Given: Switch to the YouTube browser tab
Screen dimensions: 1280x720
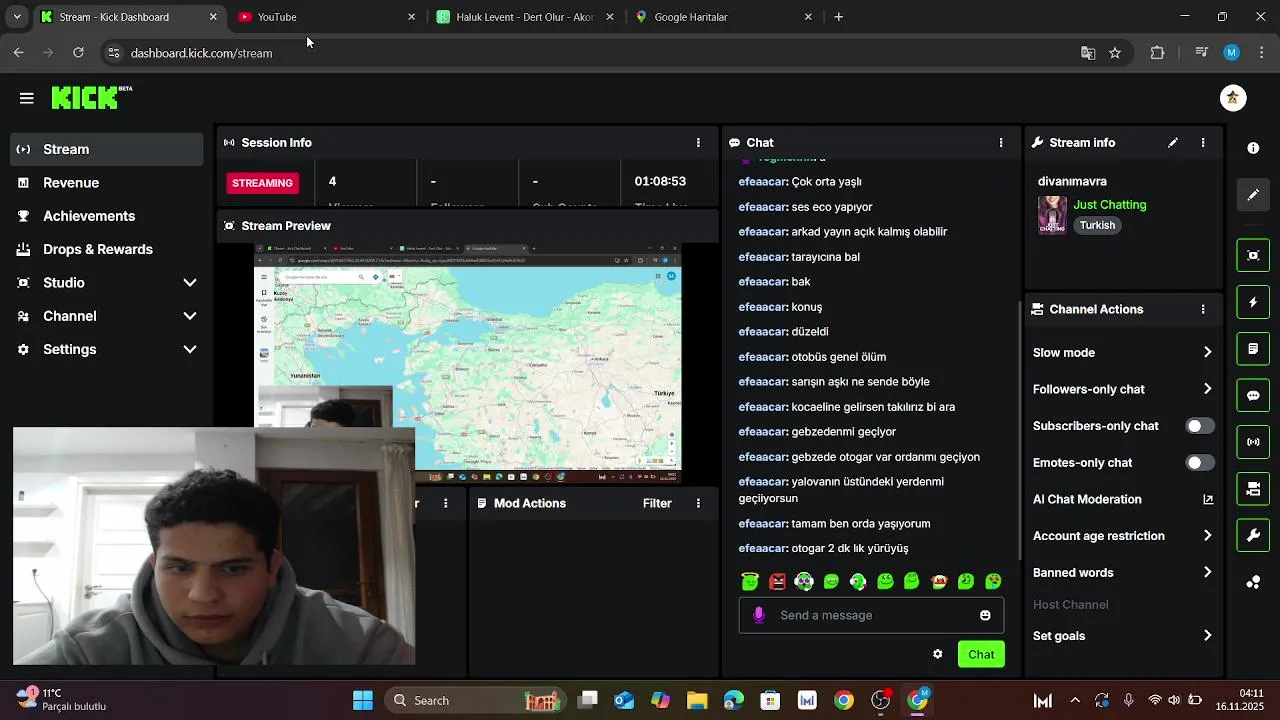Looking at the screenshot, I should coord(327,17).
